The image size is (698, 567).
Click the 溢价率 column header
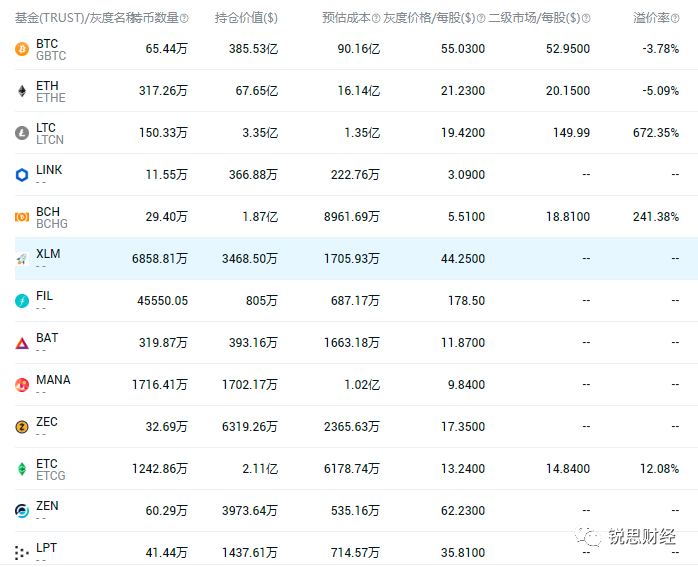[652, 18]
